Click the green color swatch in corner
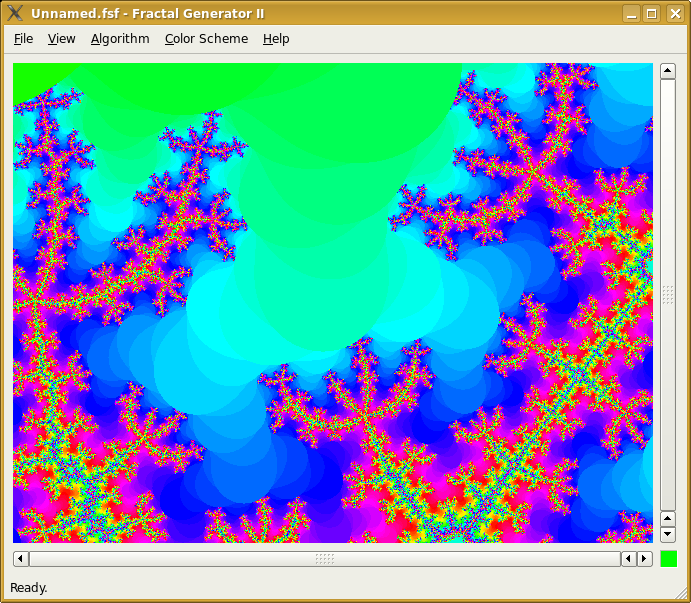The height and width of the screenshot is (603, 691). point(668,558)
